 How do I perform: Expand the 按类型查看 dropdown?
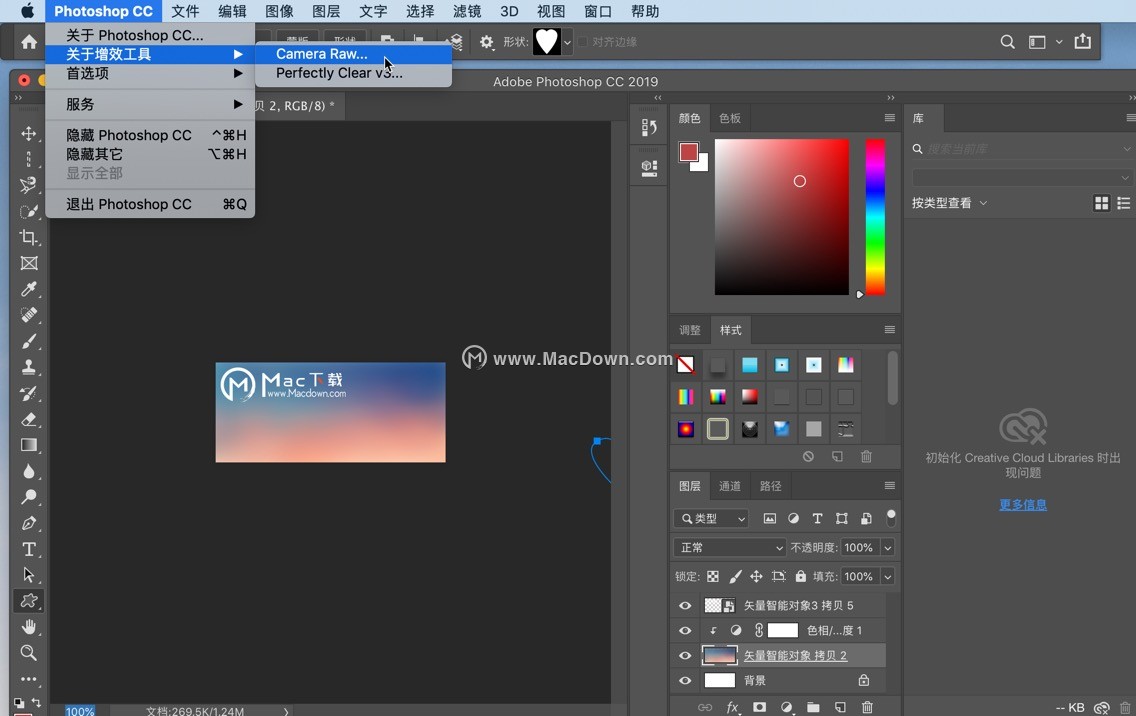point(949,203)
